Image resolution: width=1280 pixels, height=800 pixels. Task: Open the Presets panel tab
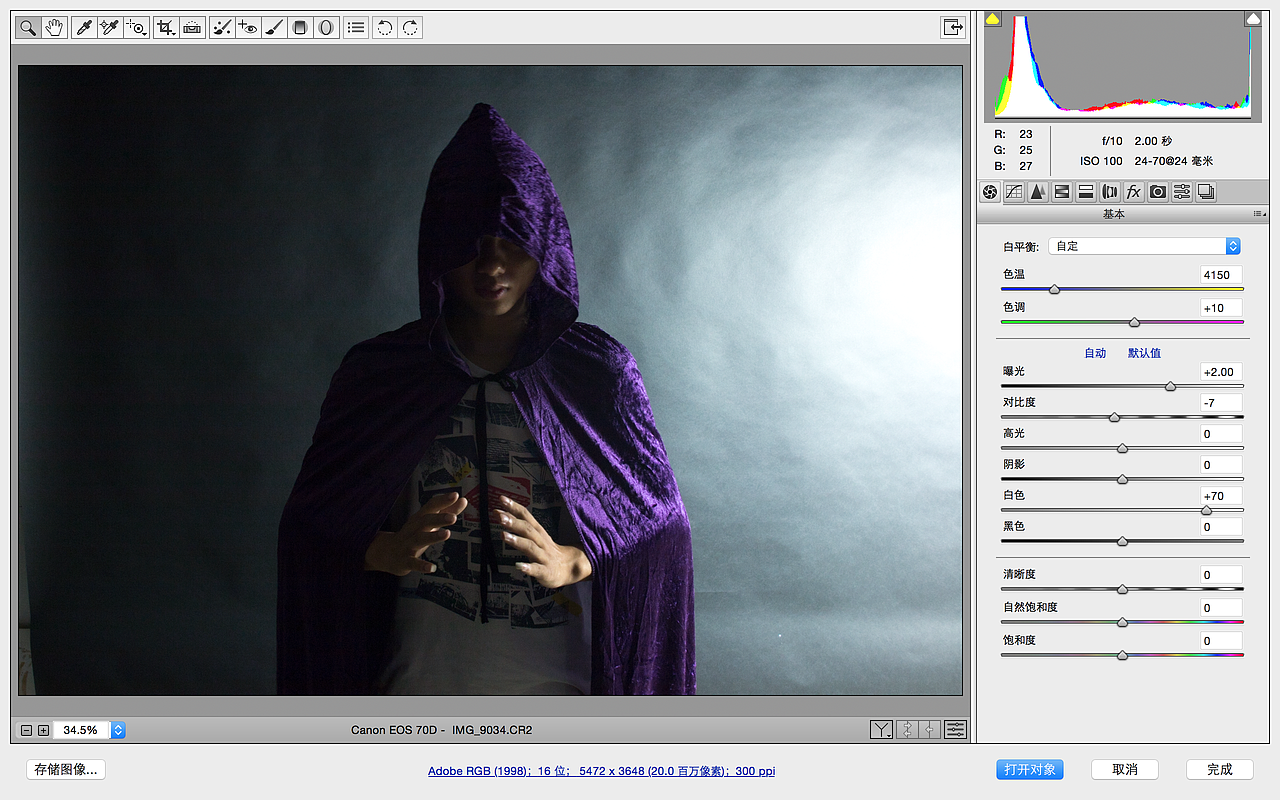1182,191
